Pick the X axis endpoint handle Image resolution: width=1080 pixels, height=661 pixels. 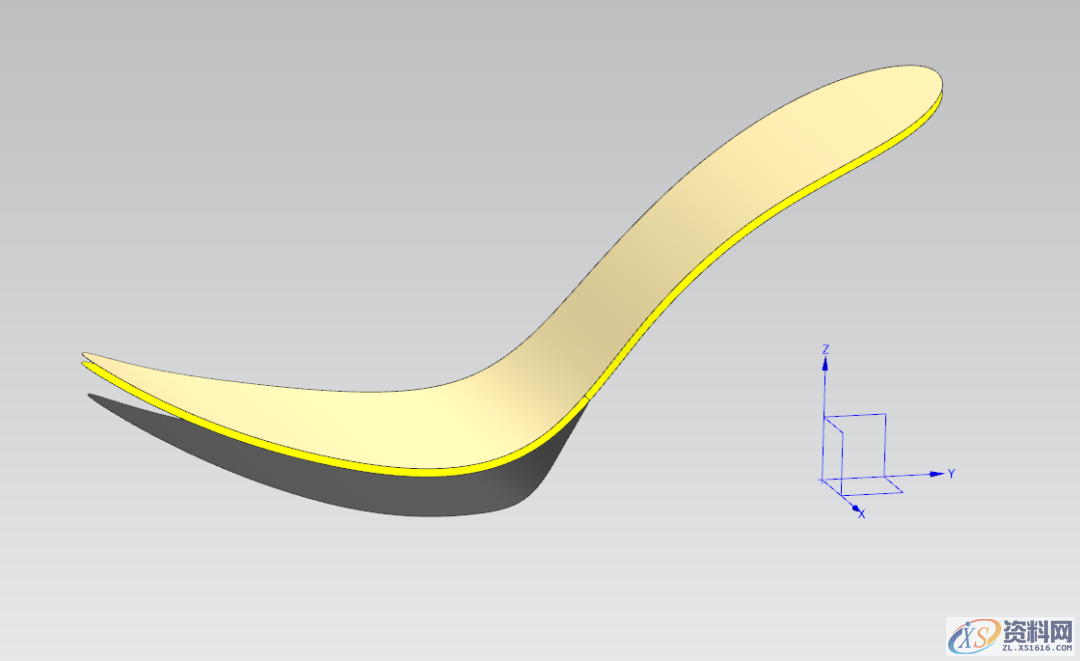point(855,508)
